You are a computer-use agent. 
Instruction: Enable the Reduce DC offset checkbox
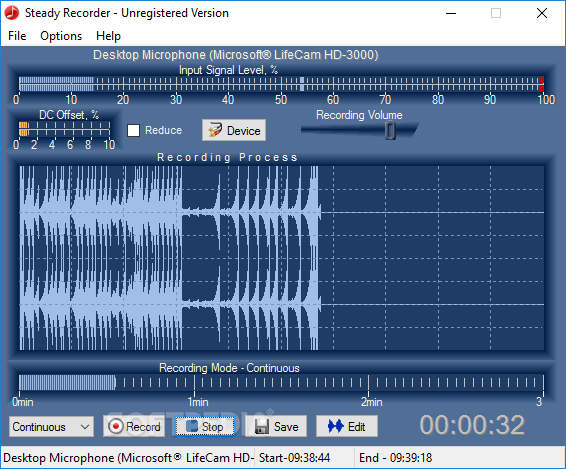point(134,130)
